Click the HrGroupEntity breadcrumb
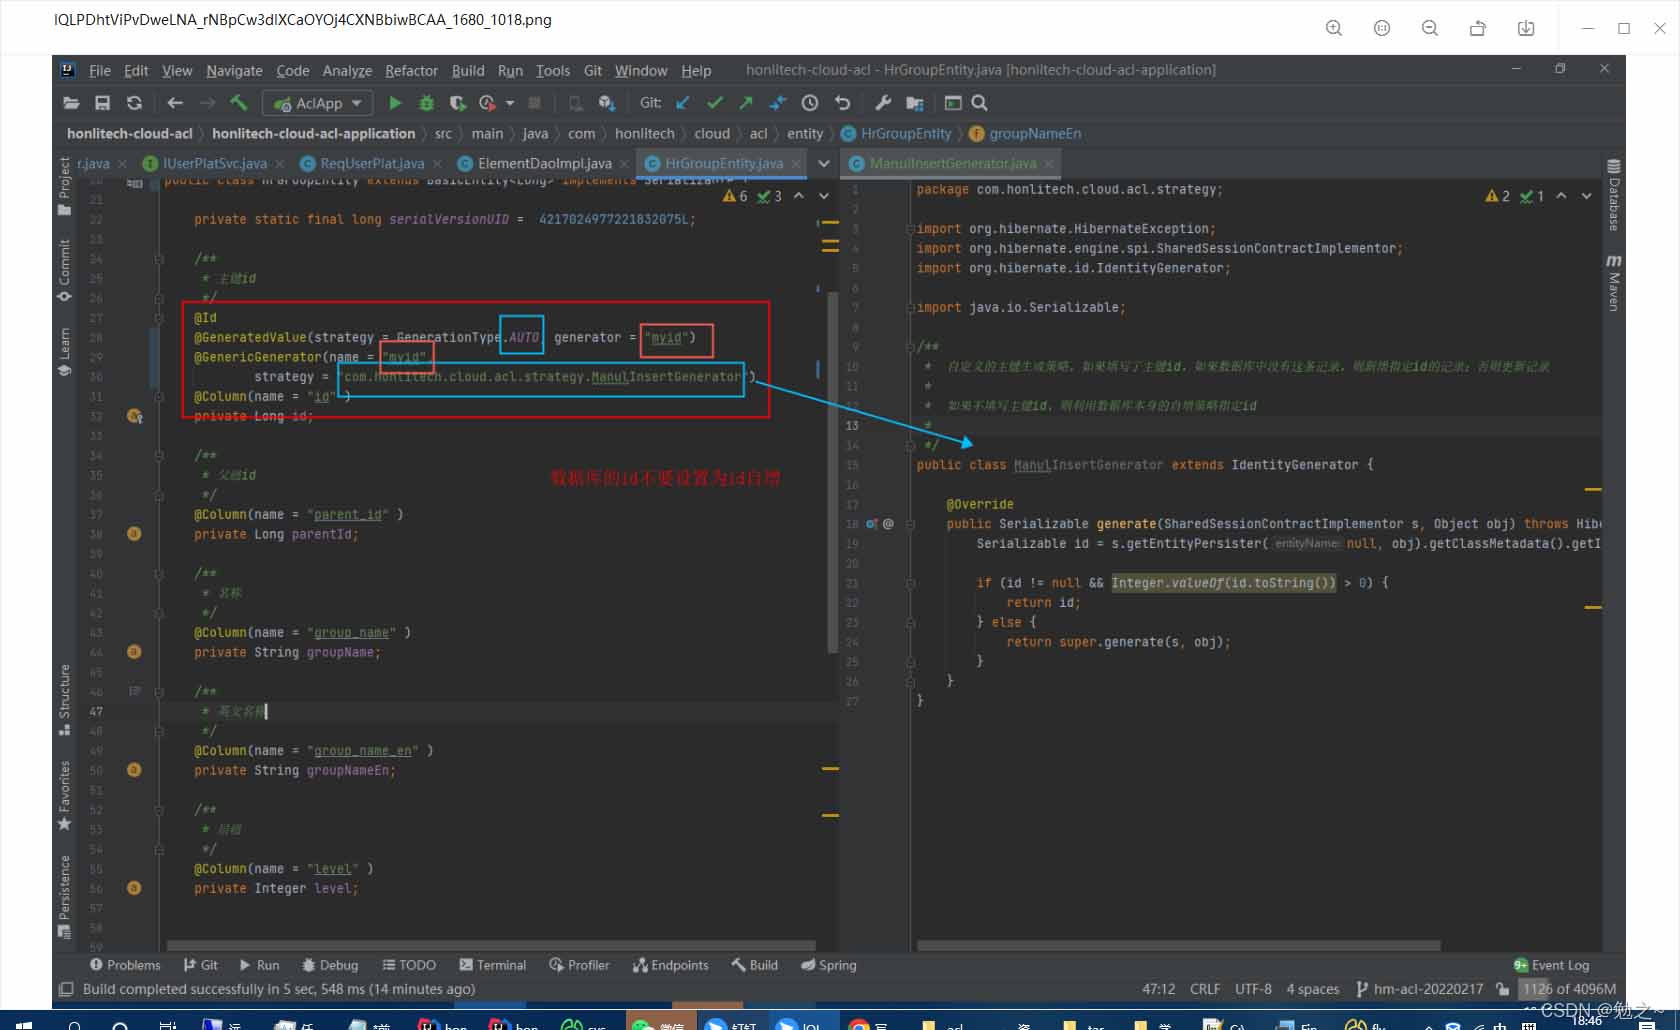This screenshot has width=1680, height=1030. click(x=896, y=133)
